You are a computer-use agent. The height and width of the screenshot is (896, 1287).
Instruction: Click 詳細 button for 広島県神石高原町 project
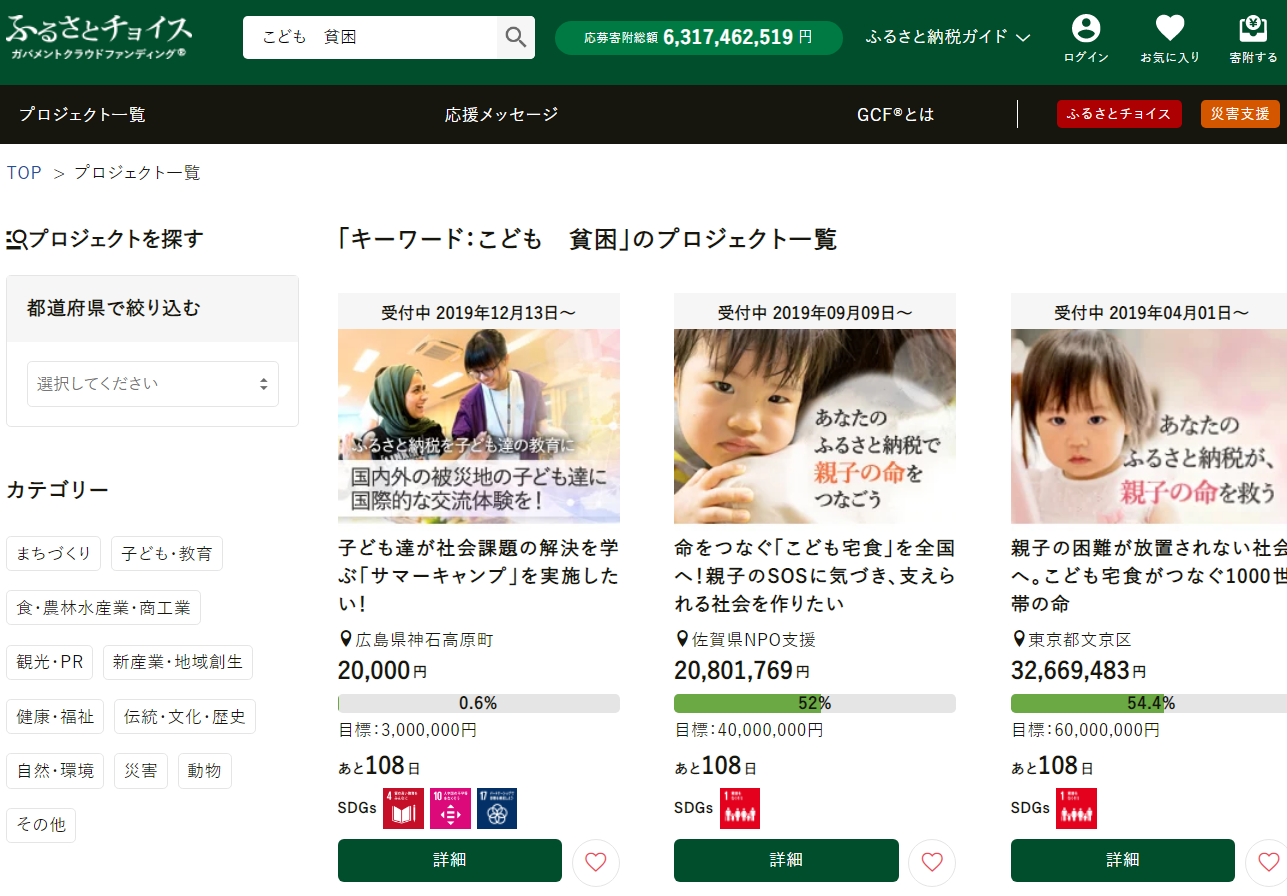coord(450,860)
